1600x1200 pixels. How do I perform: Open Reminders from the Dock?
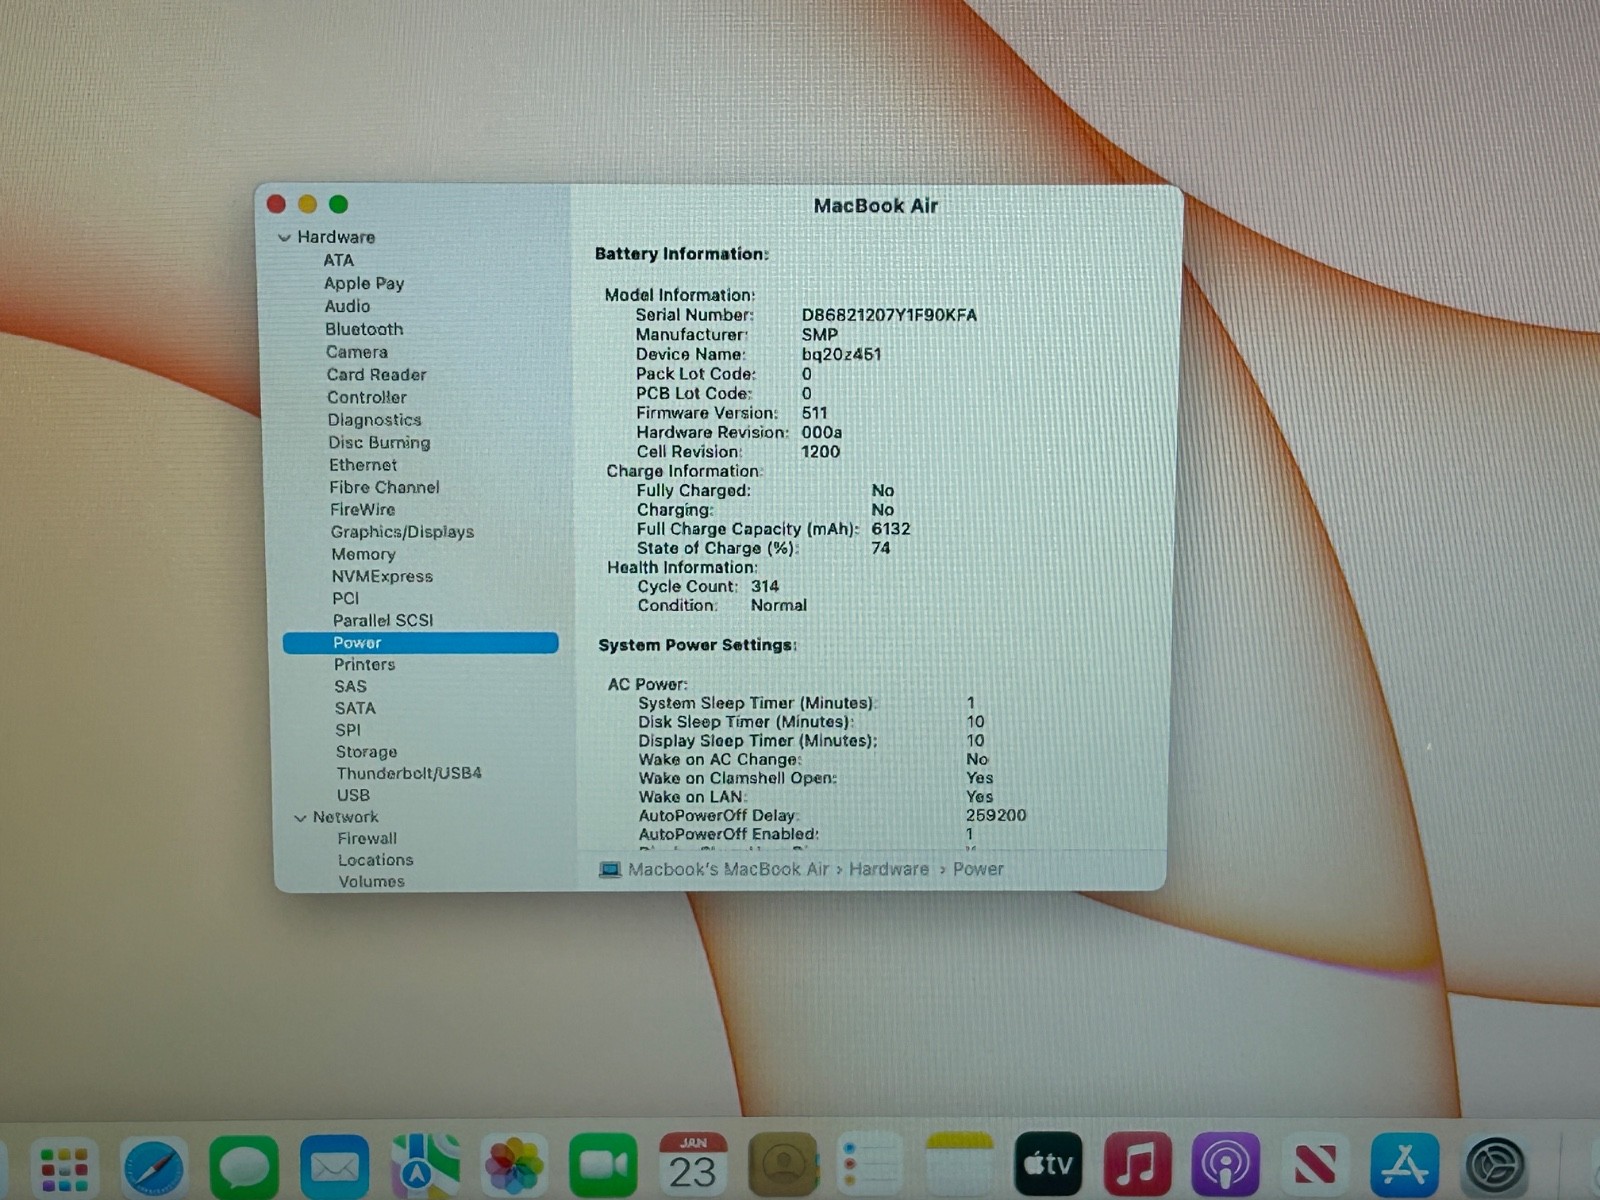[x=870, y=1165]
